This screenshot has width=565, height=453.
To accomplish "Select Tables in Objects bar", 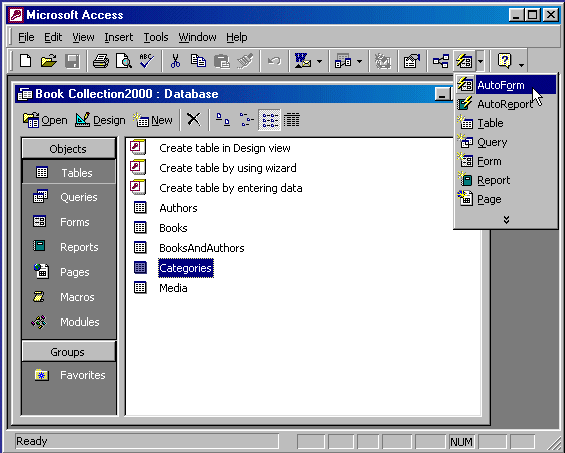I will (x=69, y=173).
